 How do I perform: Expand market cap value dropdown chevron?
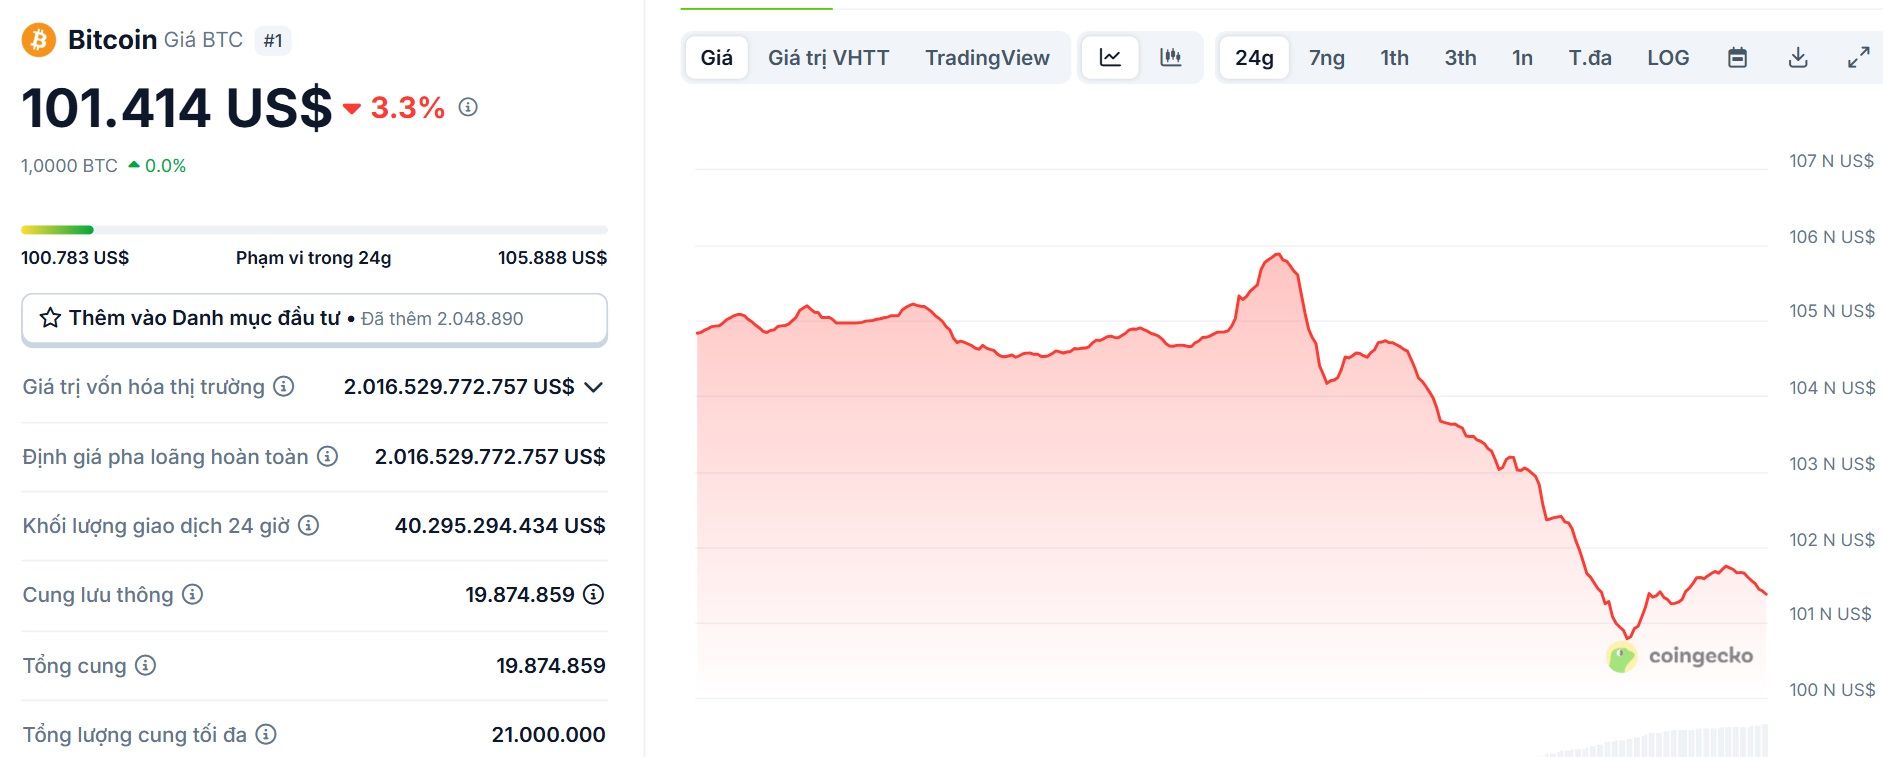point(594,387)
